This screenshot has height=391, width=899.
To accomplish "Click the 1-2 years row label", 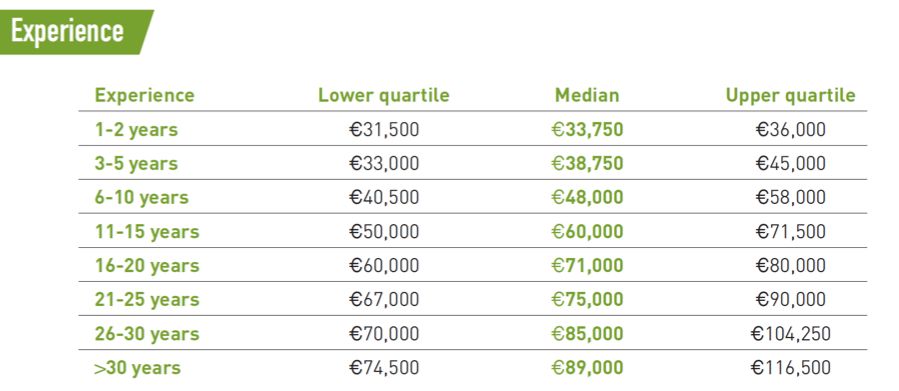I will point(136,130).
